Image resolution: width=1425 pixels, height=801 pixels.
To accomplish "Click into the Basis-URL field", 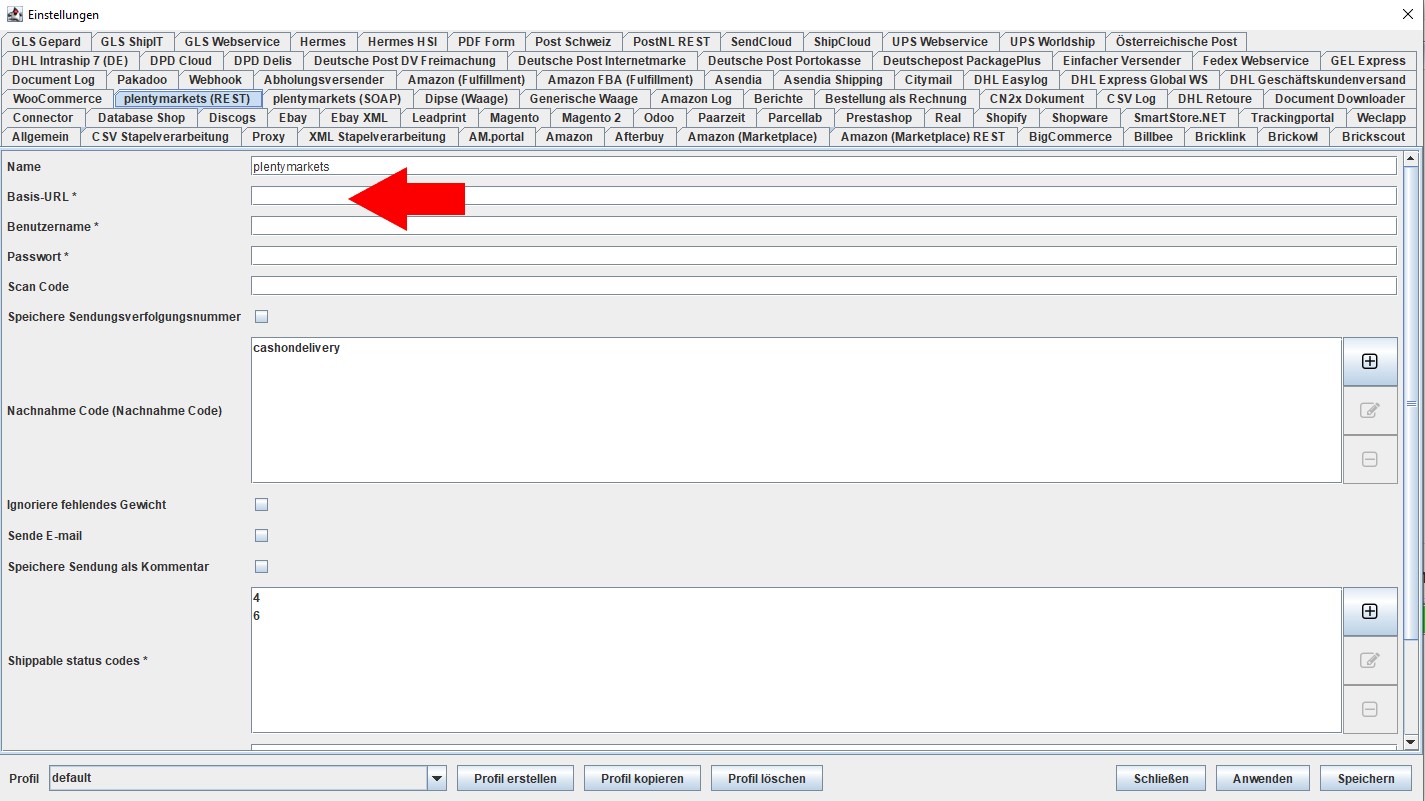I will pyautogui.click(x=823, y=196).
